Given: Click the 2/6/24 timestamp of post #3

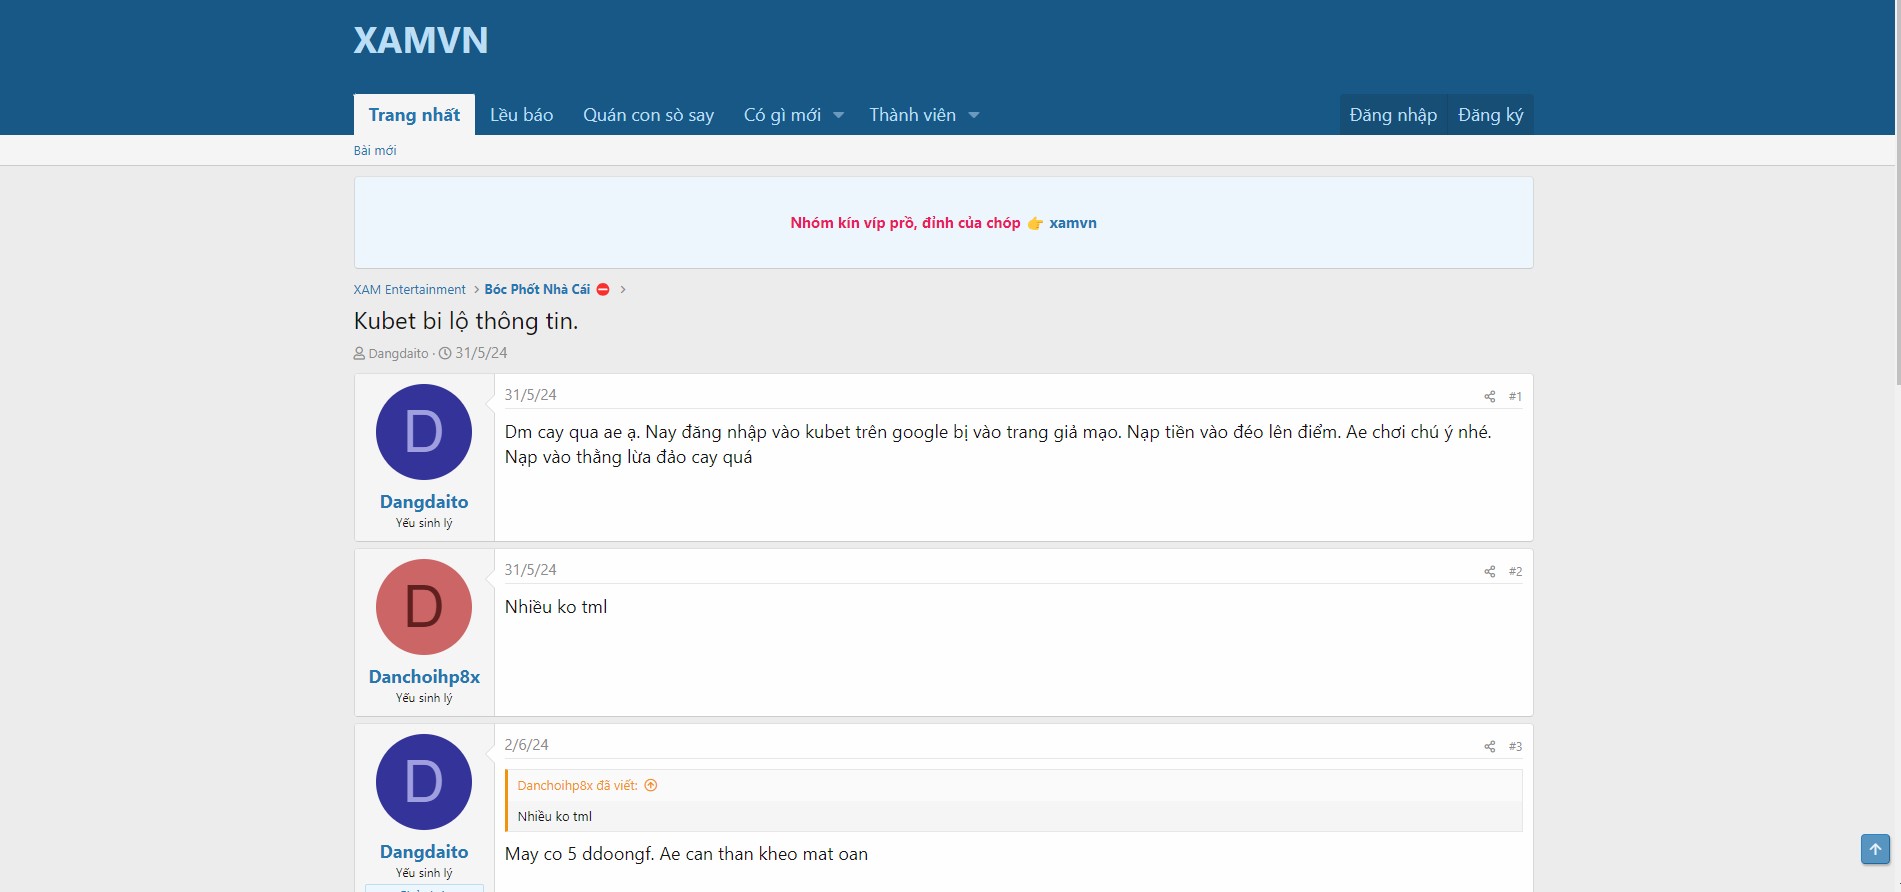Looking at the screenshot, I should [526, 745].
